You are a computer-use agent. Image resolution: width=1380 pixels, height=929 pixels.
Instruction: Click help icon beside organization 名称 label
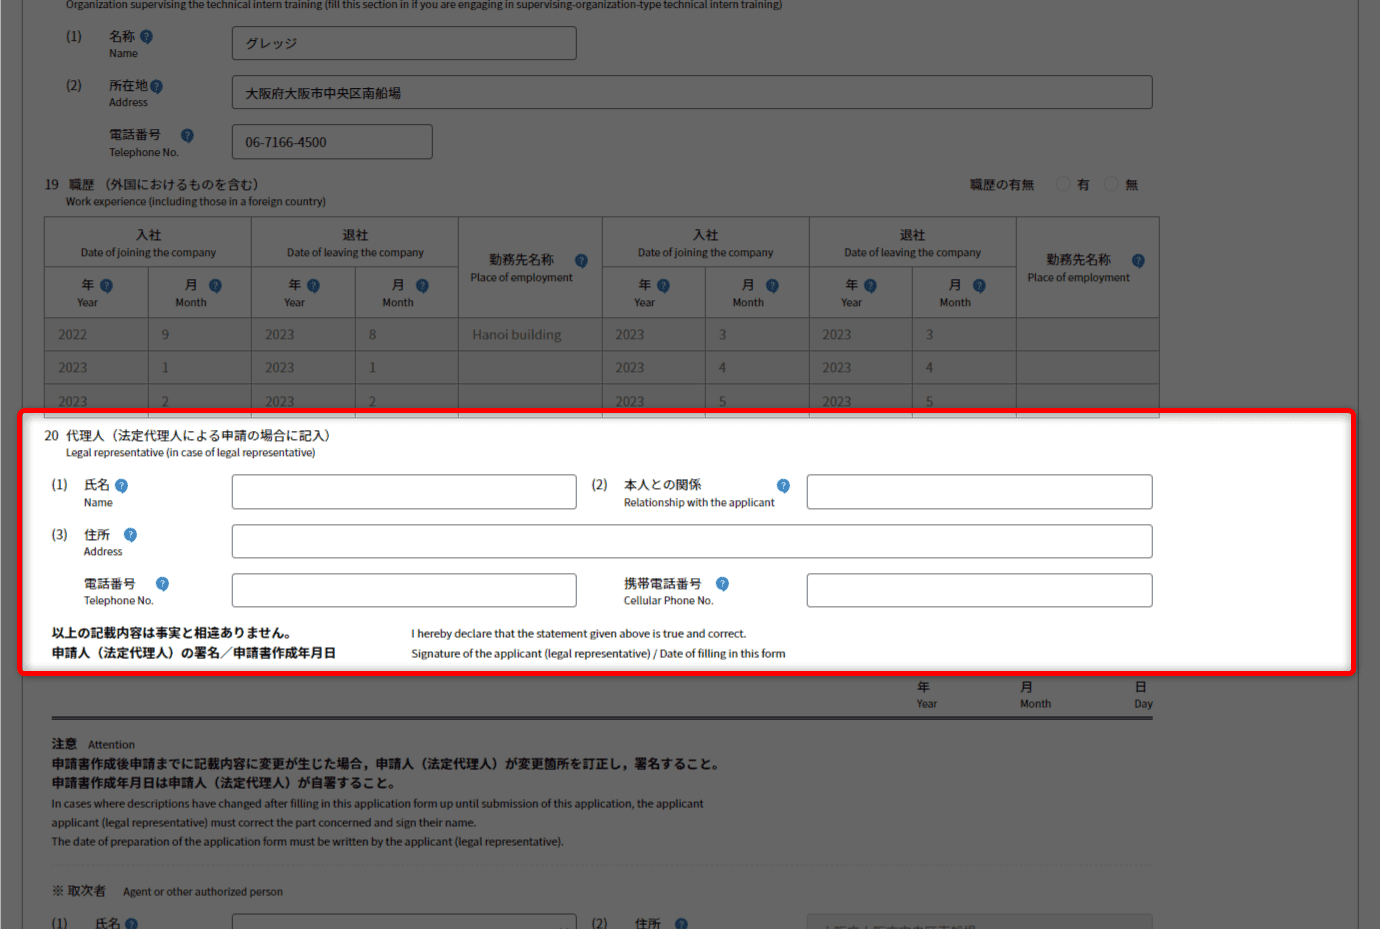click(x=146, y=37)
